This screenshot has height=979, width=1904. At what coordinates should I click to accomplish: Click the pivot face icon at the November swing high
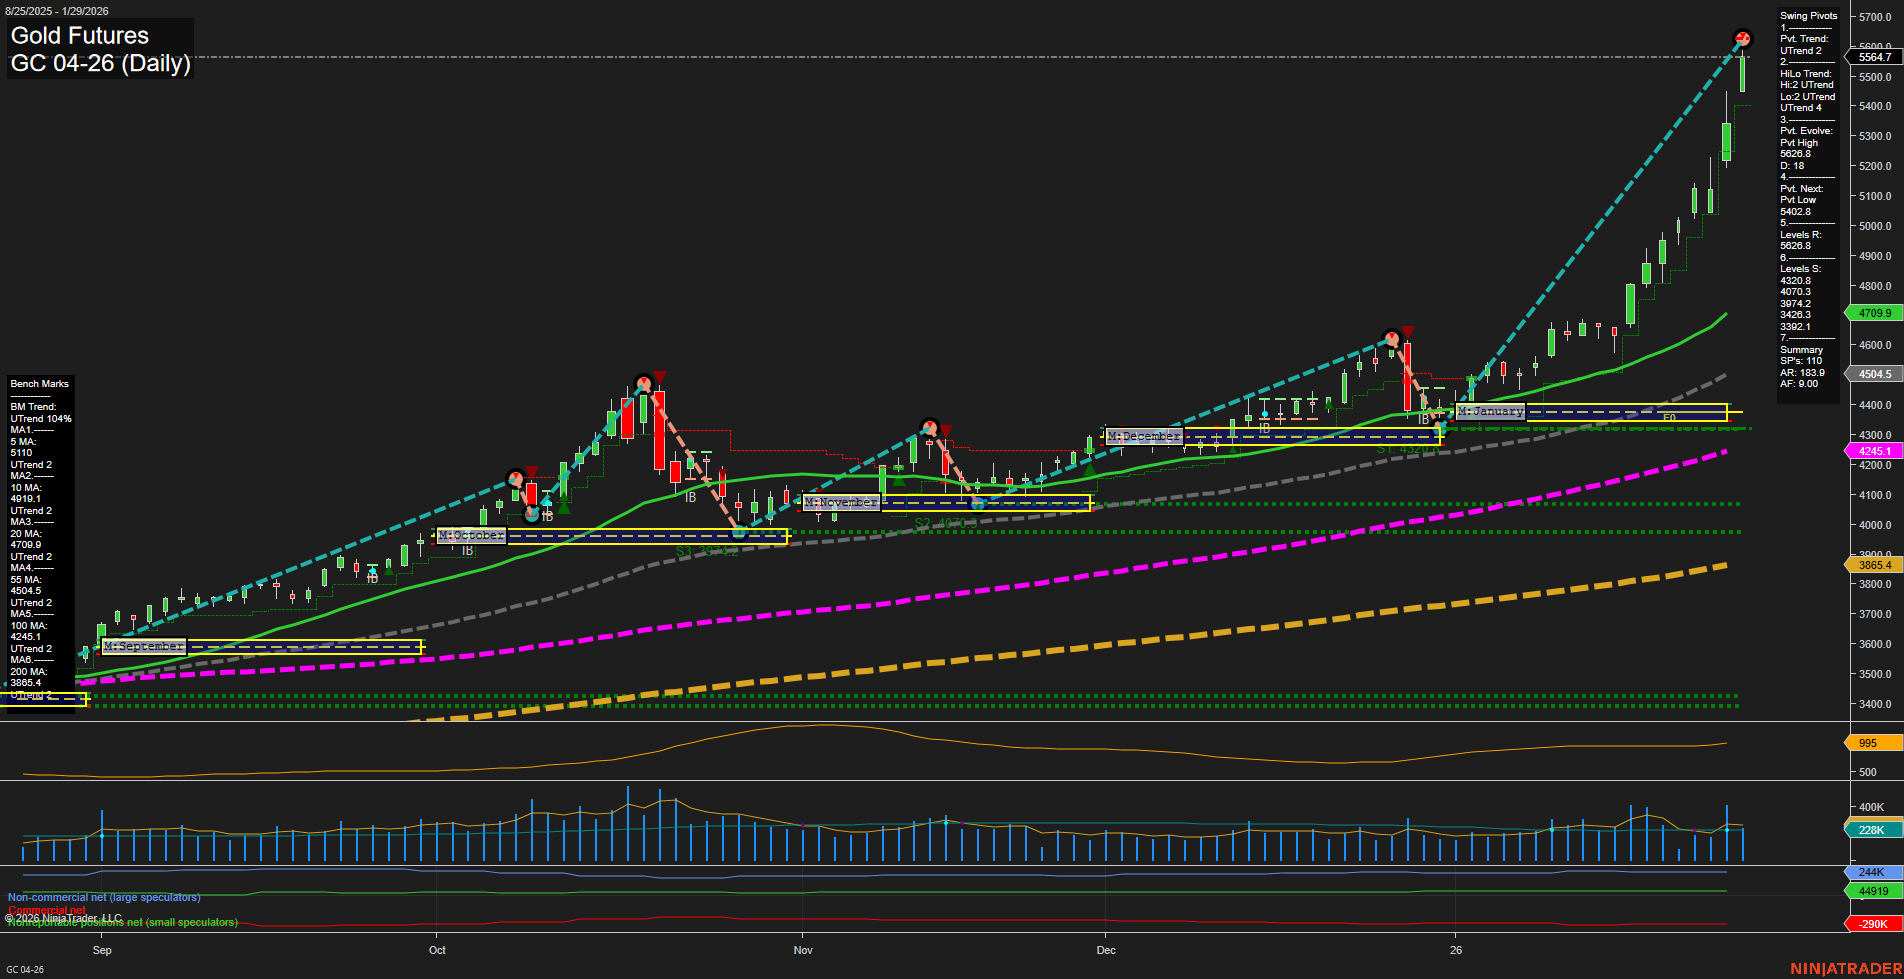[x=928, y=427]
